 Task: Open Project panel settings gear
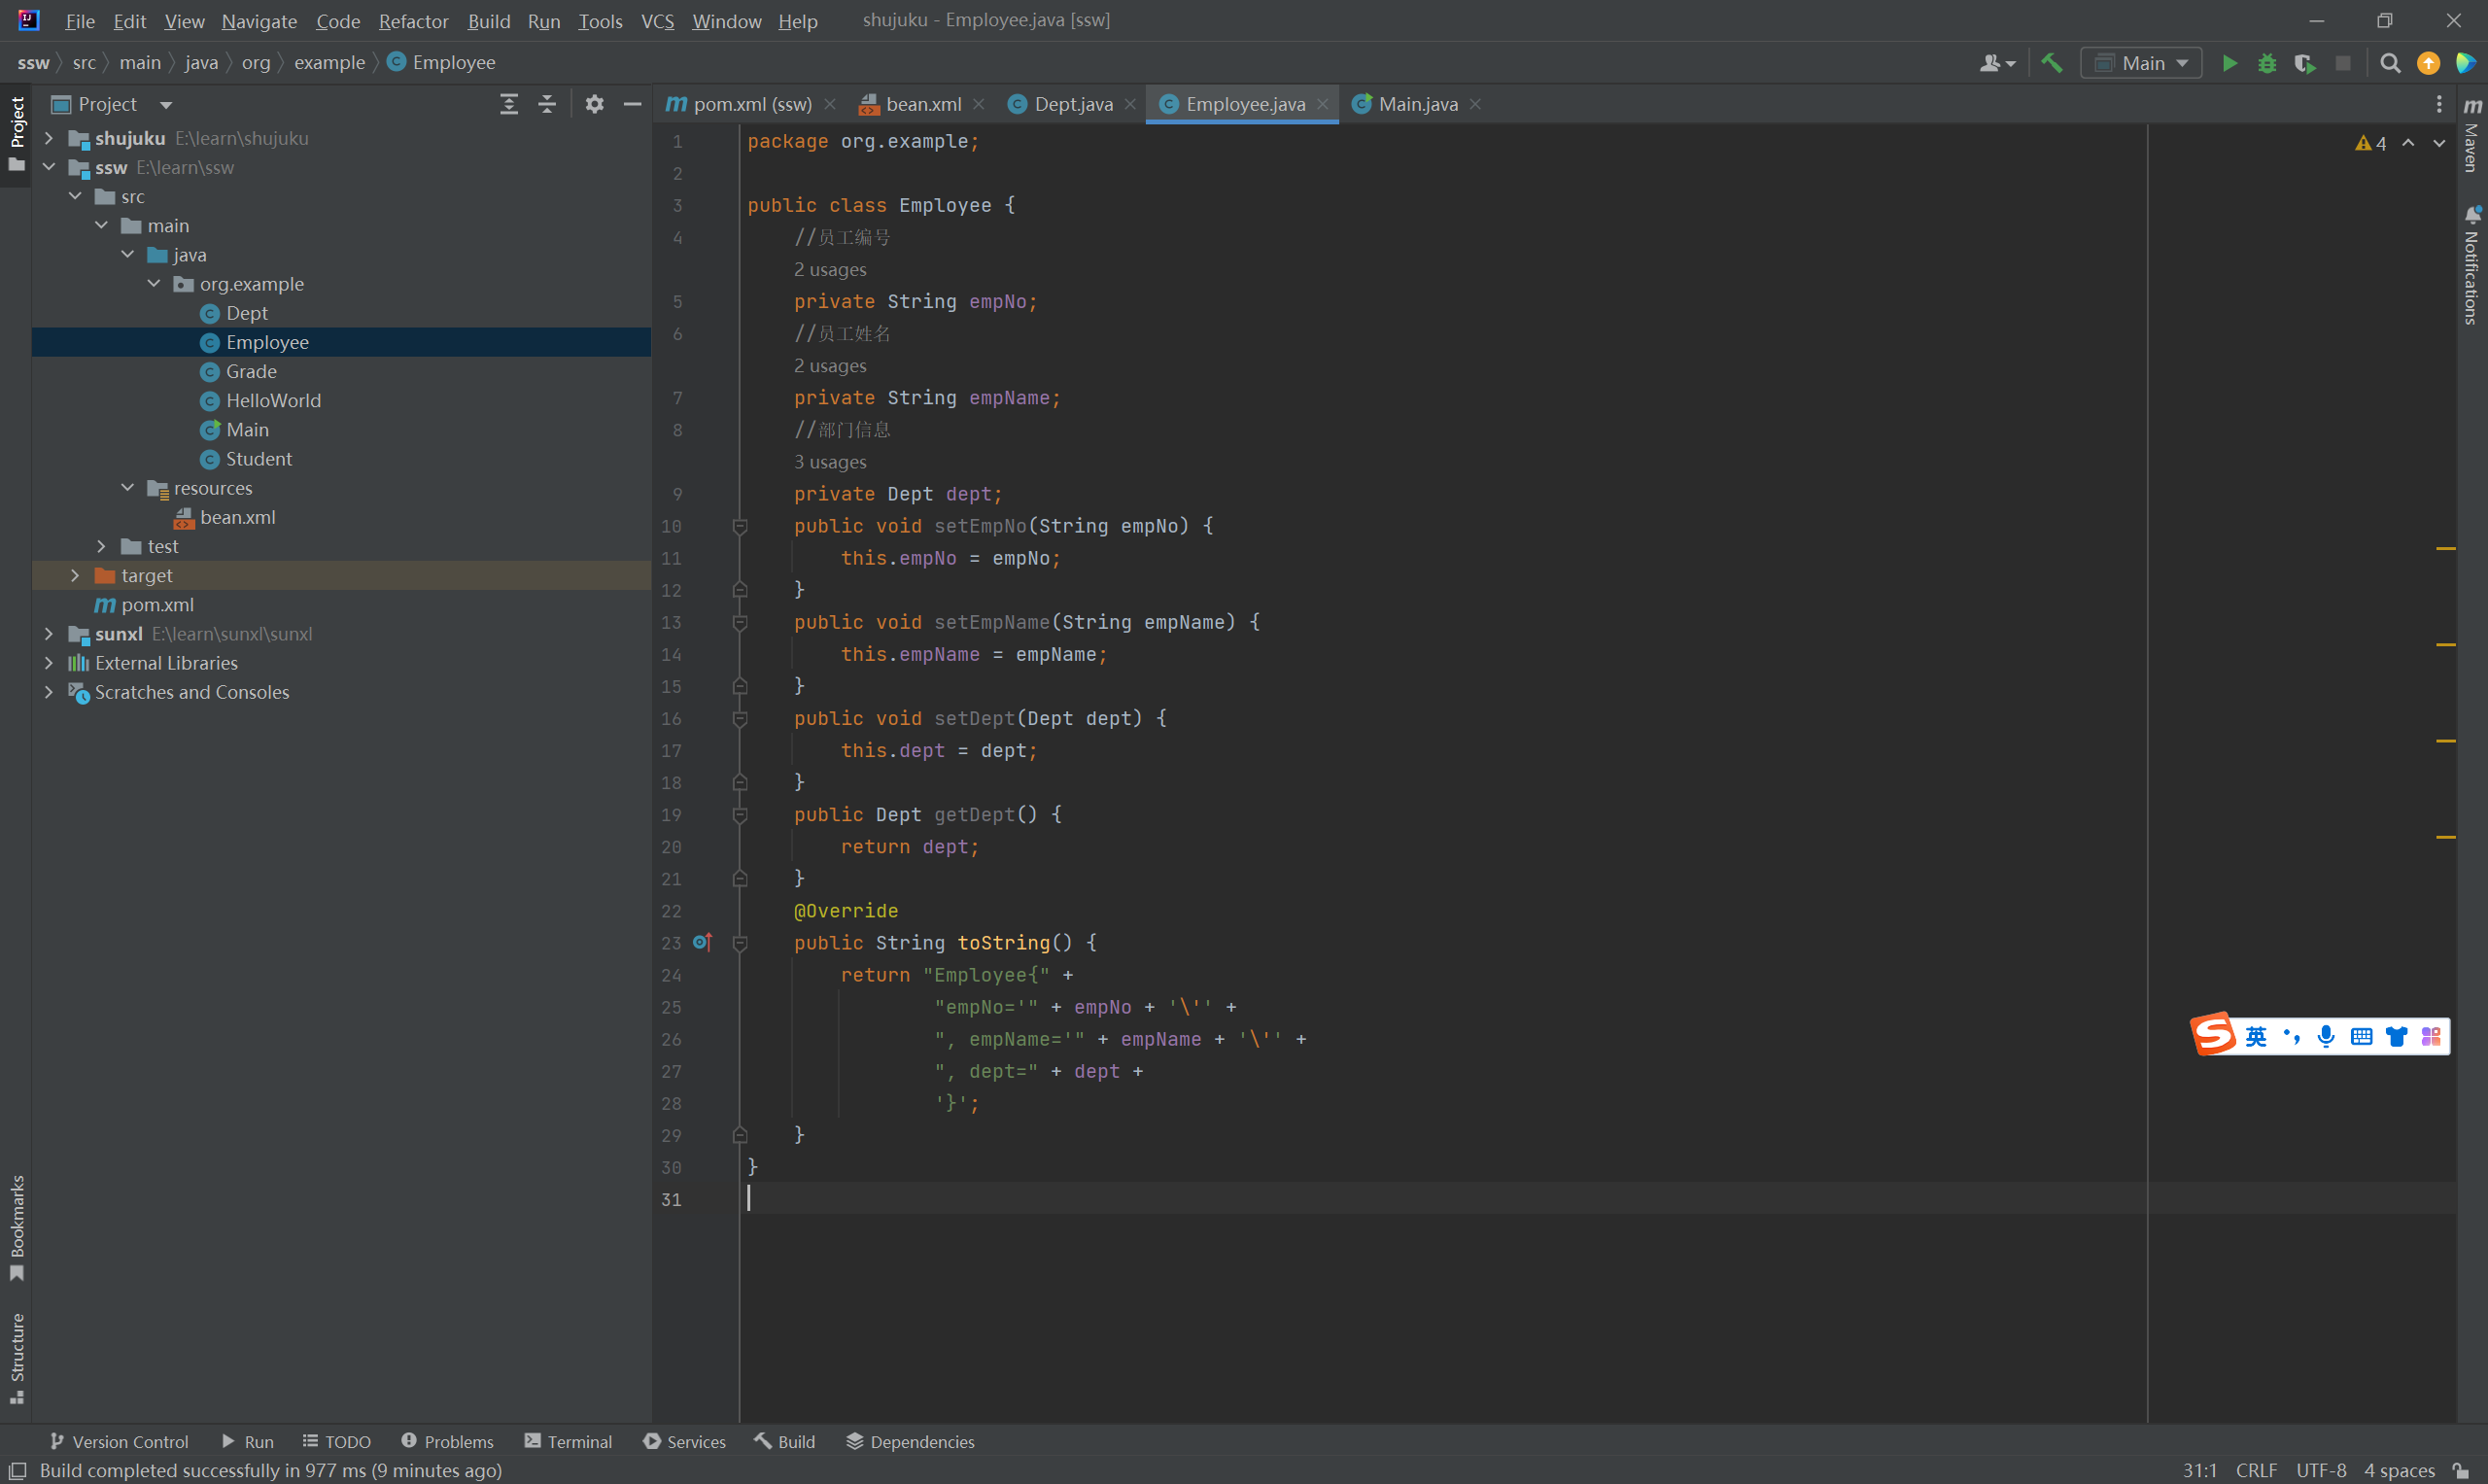click(x=594, y=104)
